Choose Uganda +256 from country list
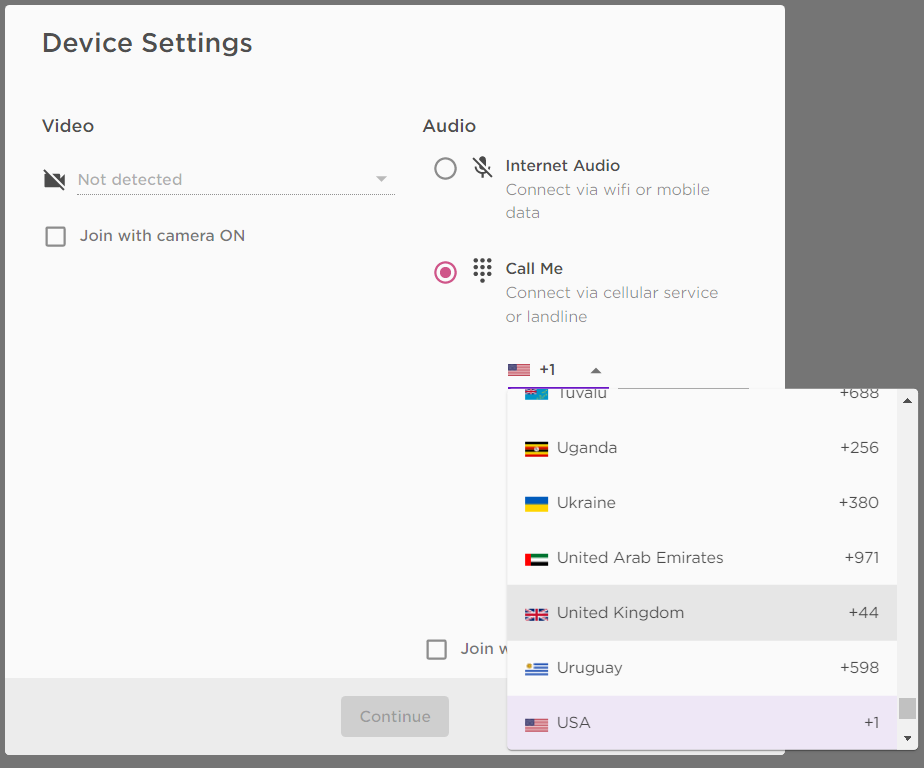This screenshot has width=924, height=768. (701, 448)
